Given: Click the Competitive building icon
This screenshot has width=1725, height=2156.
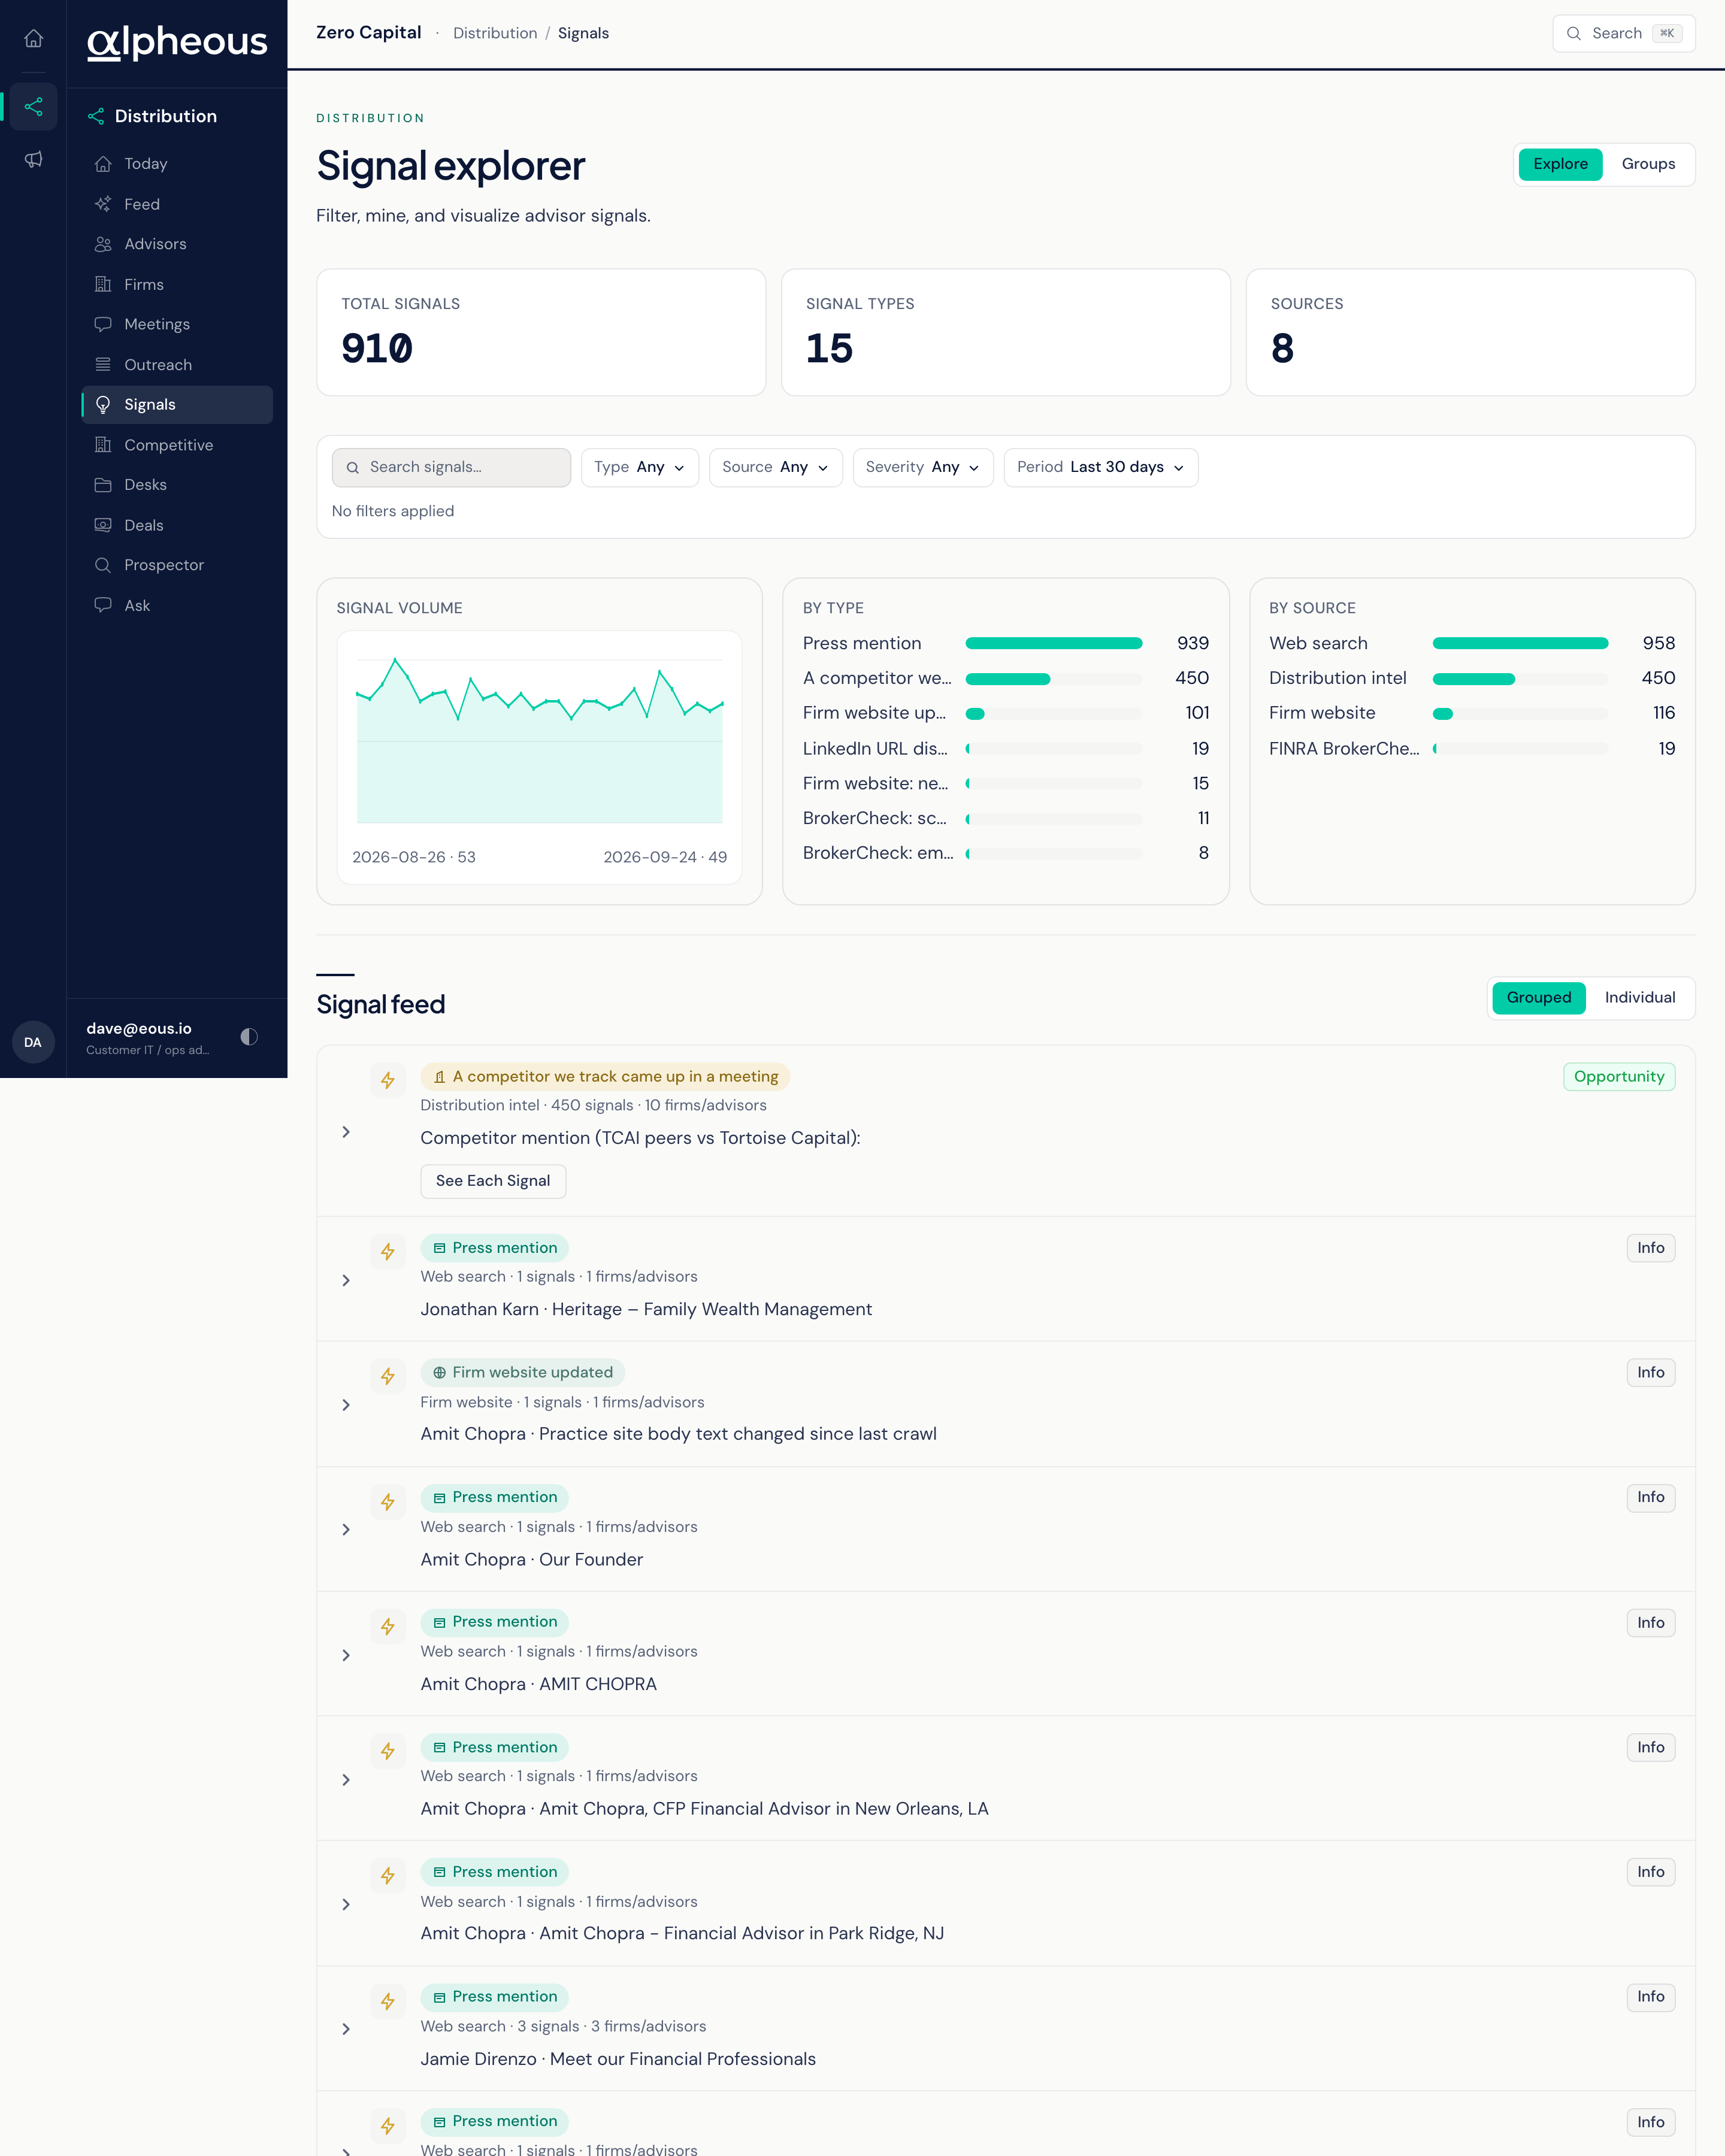Looking at the screenshot, I should 103,445.
